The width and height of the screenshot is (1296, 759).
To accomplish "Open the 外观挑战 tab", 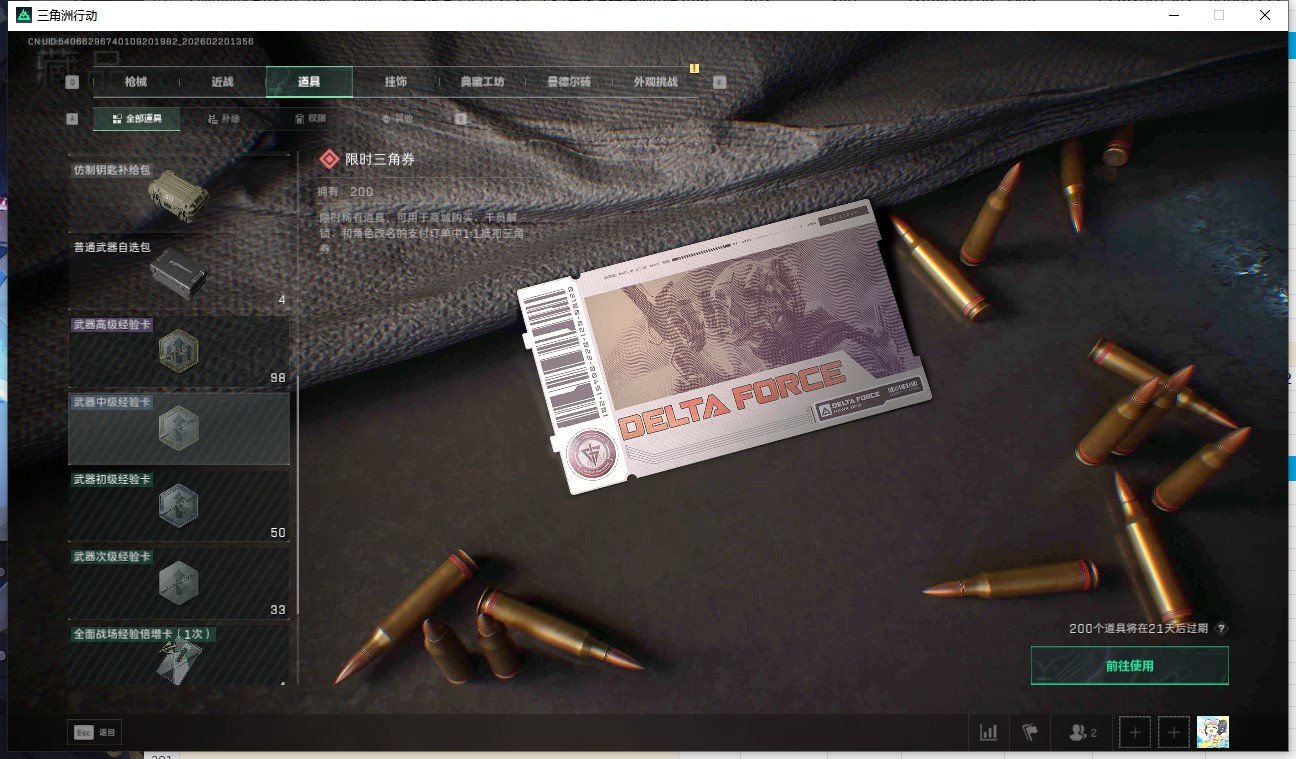I will (656, 82).
